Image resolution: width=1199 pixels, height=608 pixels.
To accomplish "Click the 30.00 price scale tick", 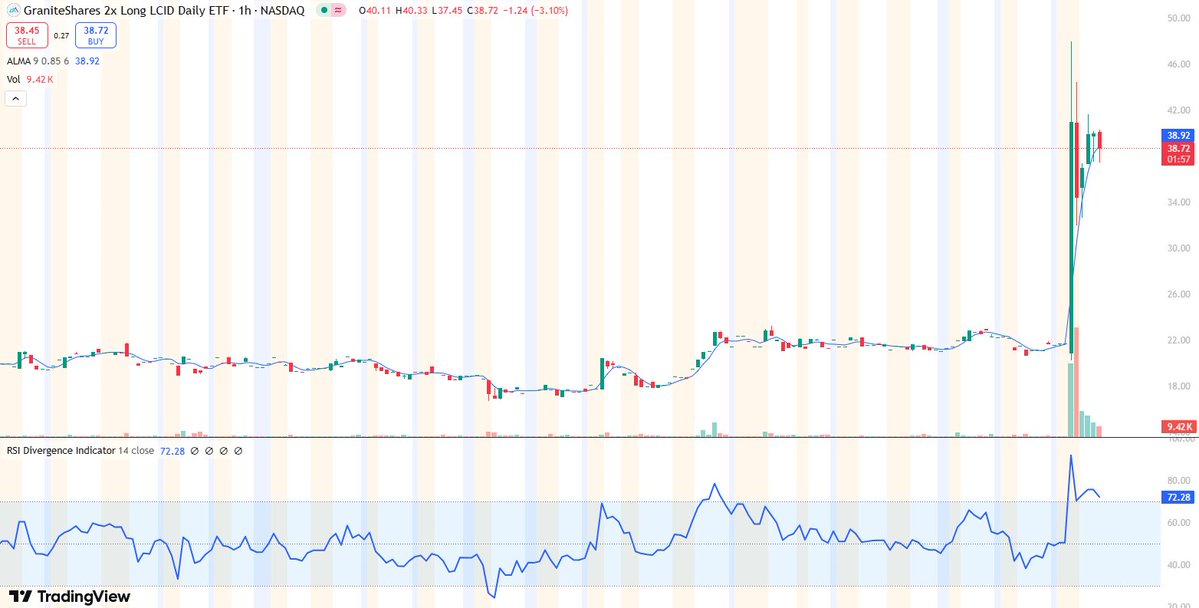I will (1178, 249).
